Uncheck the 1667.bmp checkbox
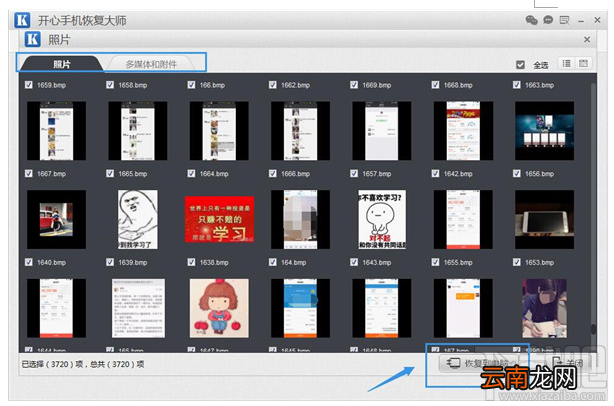The width and height of the screenshot is (614, 406). tap(29, 173)
